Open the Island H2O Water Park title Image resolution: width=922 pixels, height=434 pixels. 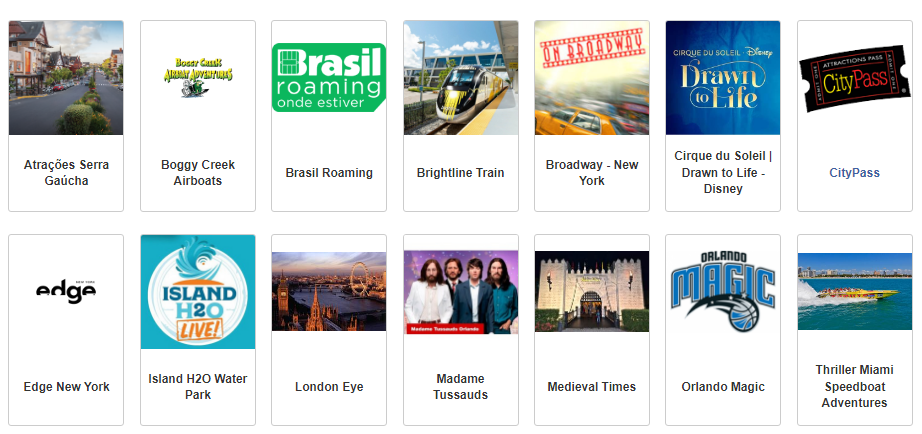(x=198, y=386)
